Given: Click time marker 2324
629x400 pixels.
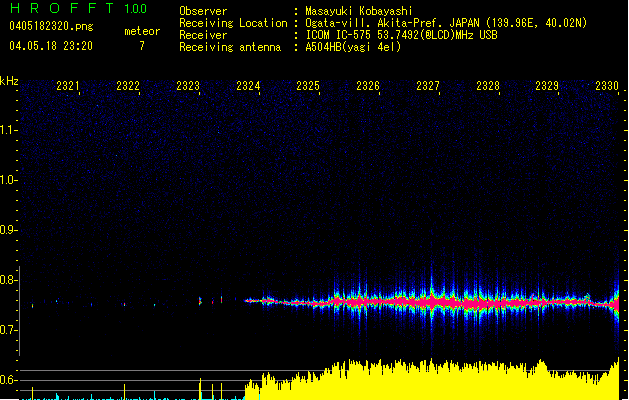Looking at the screenshot, I should pyautogui.click(x=248, y=86).
